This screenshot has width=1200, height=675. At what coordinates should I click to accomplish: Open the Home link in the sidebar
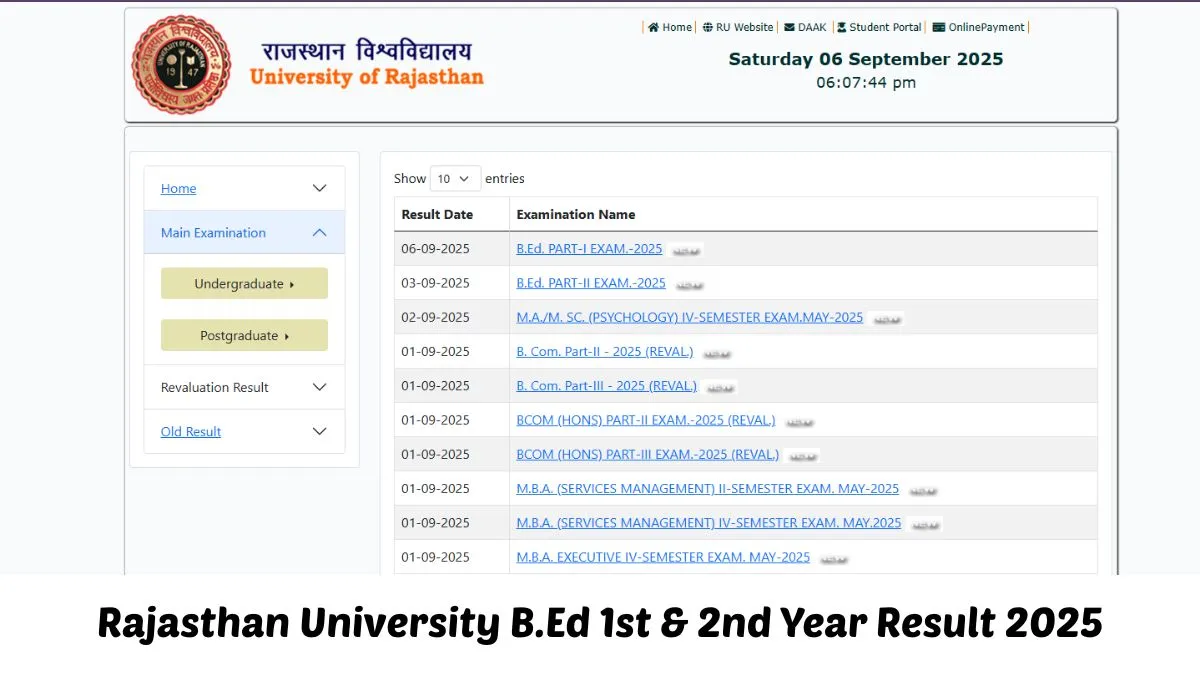tap(178, 188)
